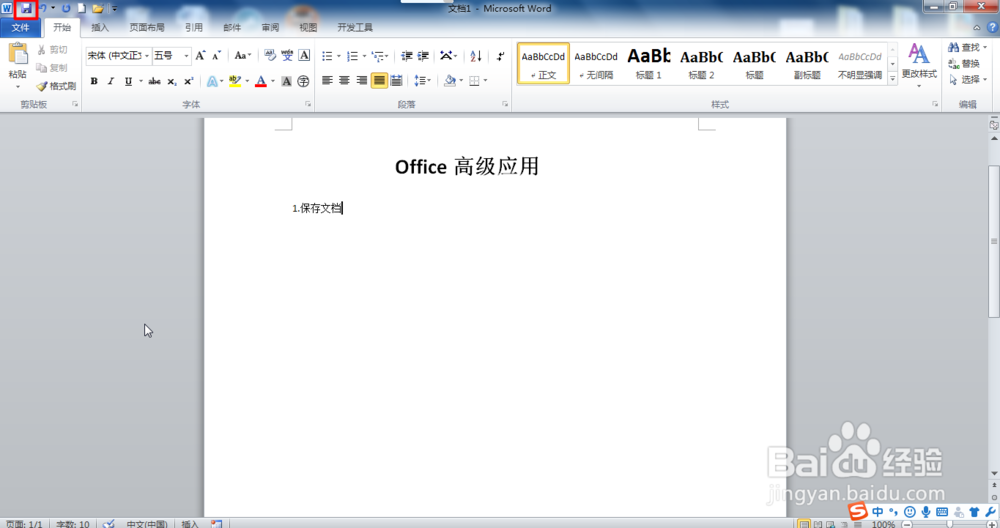Viewport: 1000px width, 528px height.
Task: Switch to the References (引用) tab
Action: coord(194,27)
